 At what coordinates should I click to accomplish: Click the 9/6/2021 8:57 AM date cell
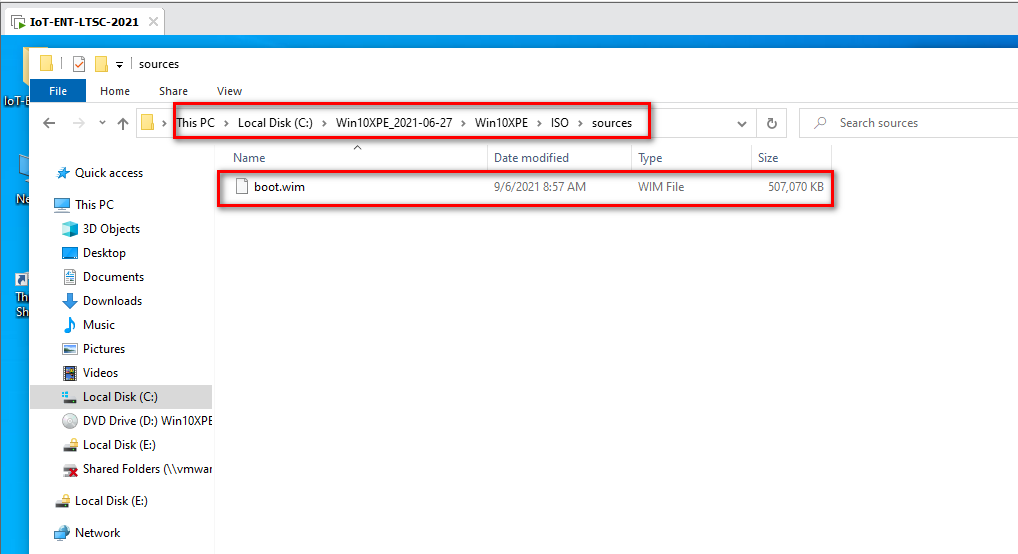[x=540, y=187]
